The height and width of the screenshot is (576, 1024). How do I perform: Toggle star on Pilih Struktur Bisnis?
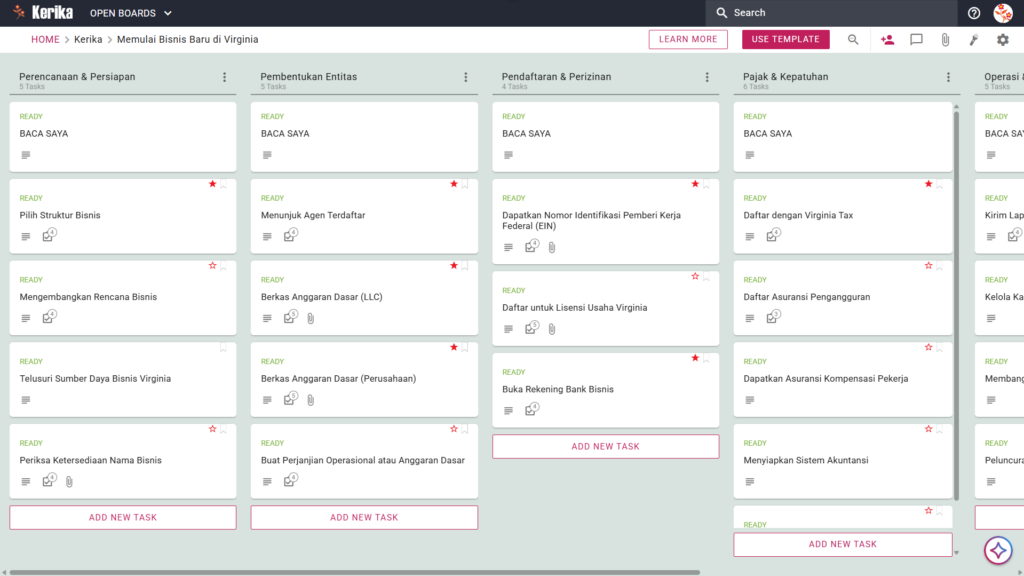tap(212, 184)
